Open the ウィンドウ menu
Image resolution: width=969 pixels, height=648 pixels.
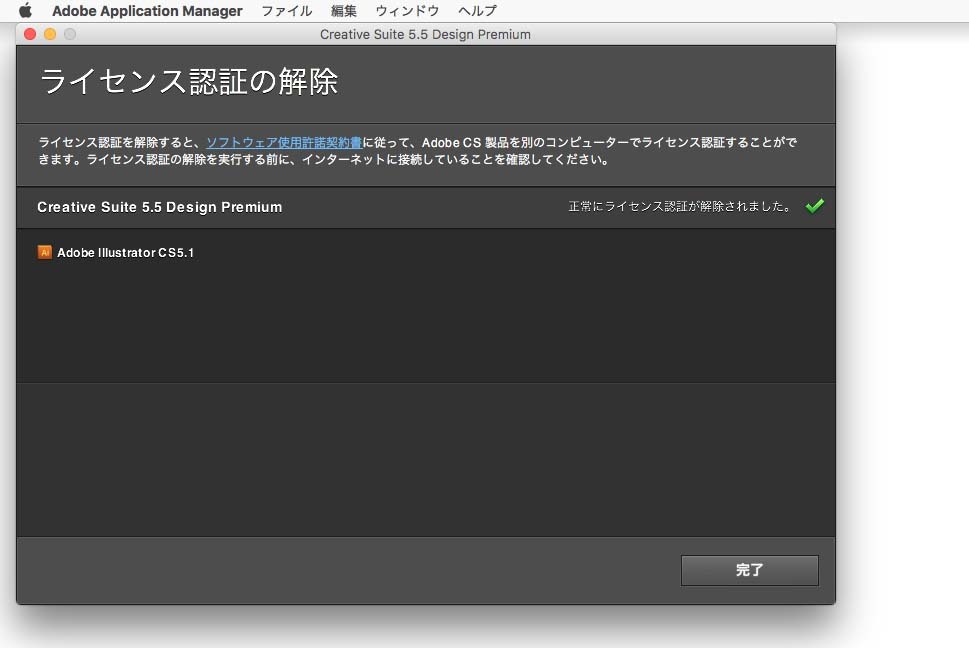point(407,11)
